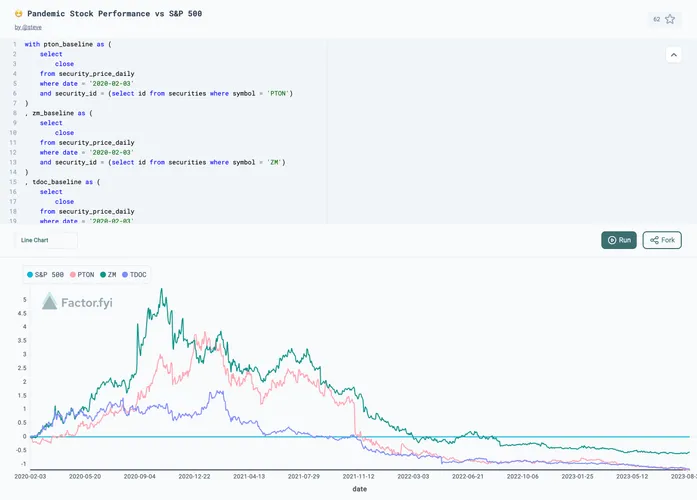Fork this query
Image resolution: width=697 pixels, height=500 pixels.
click(x=662, y=240)
